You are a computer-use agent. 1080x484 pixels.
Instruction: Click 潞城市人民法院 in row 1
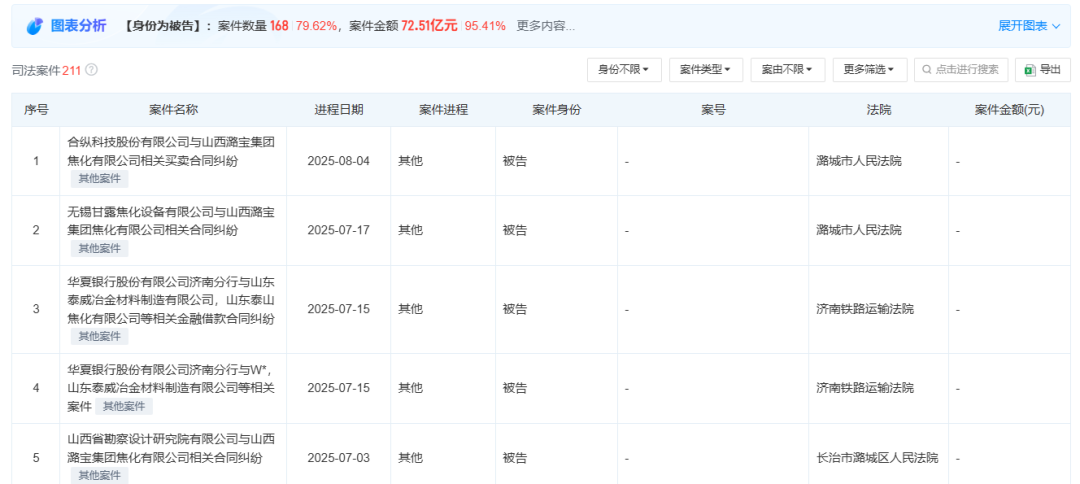tap(858, 161)
